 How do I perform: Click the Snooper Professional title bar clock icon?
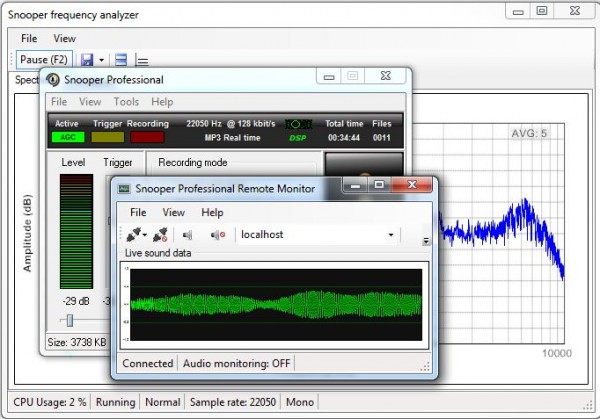point(53,80)
